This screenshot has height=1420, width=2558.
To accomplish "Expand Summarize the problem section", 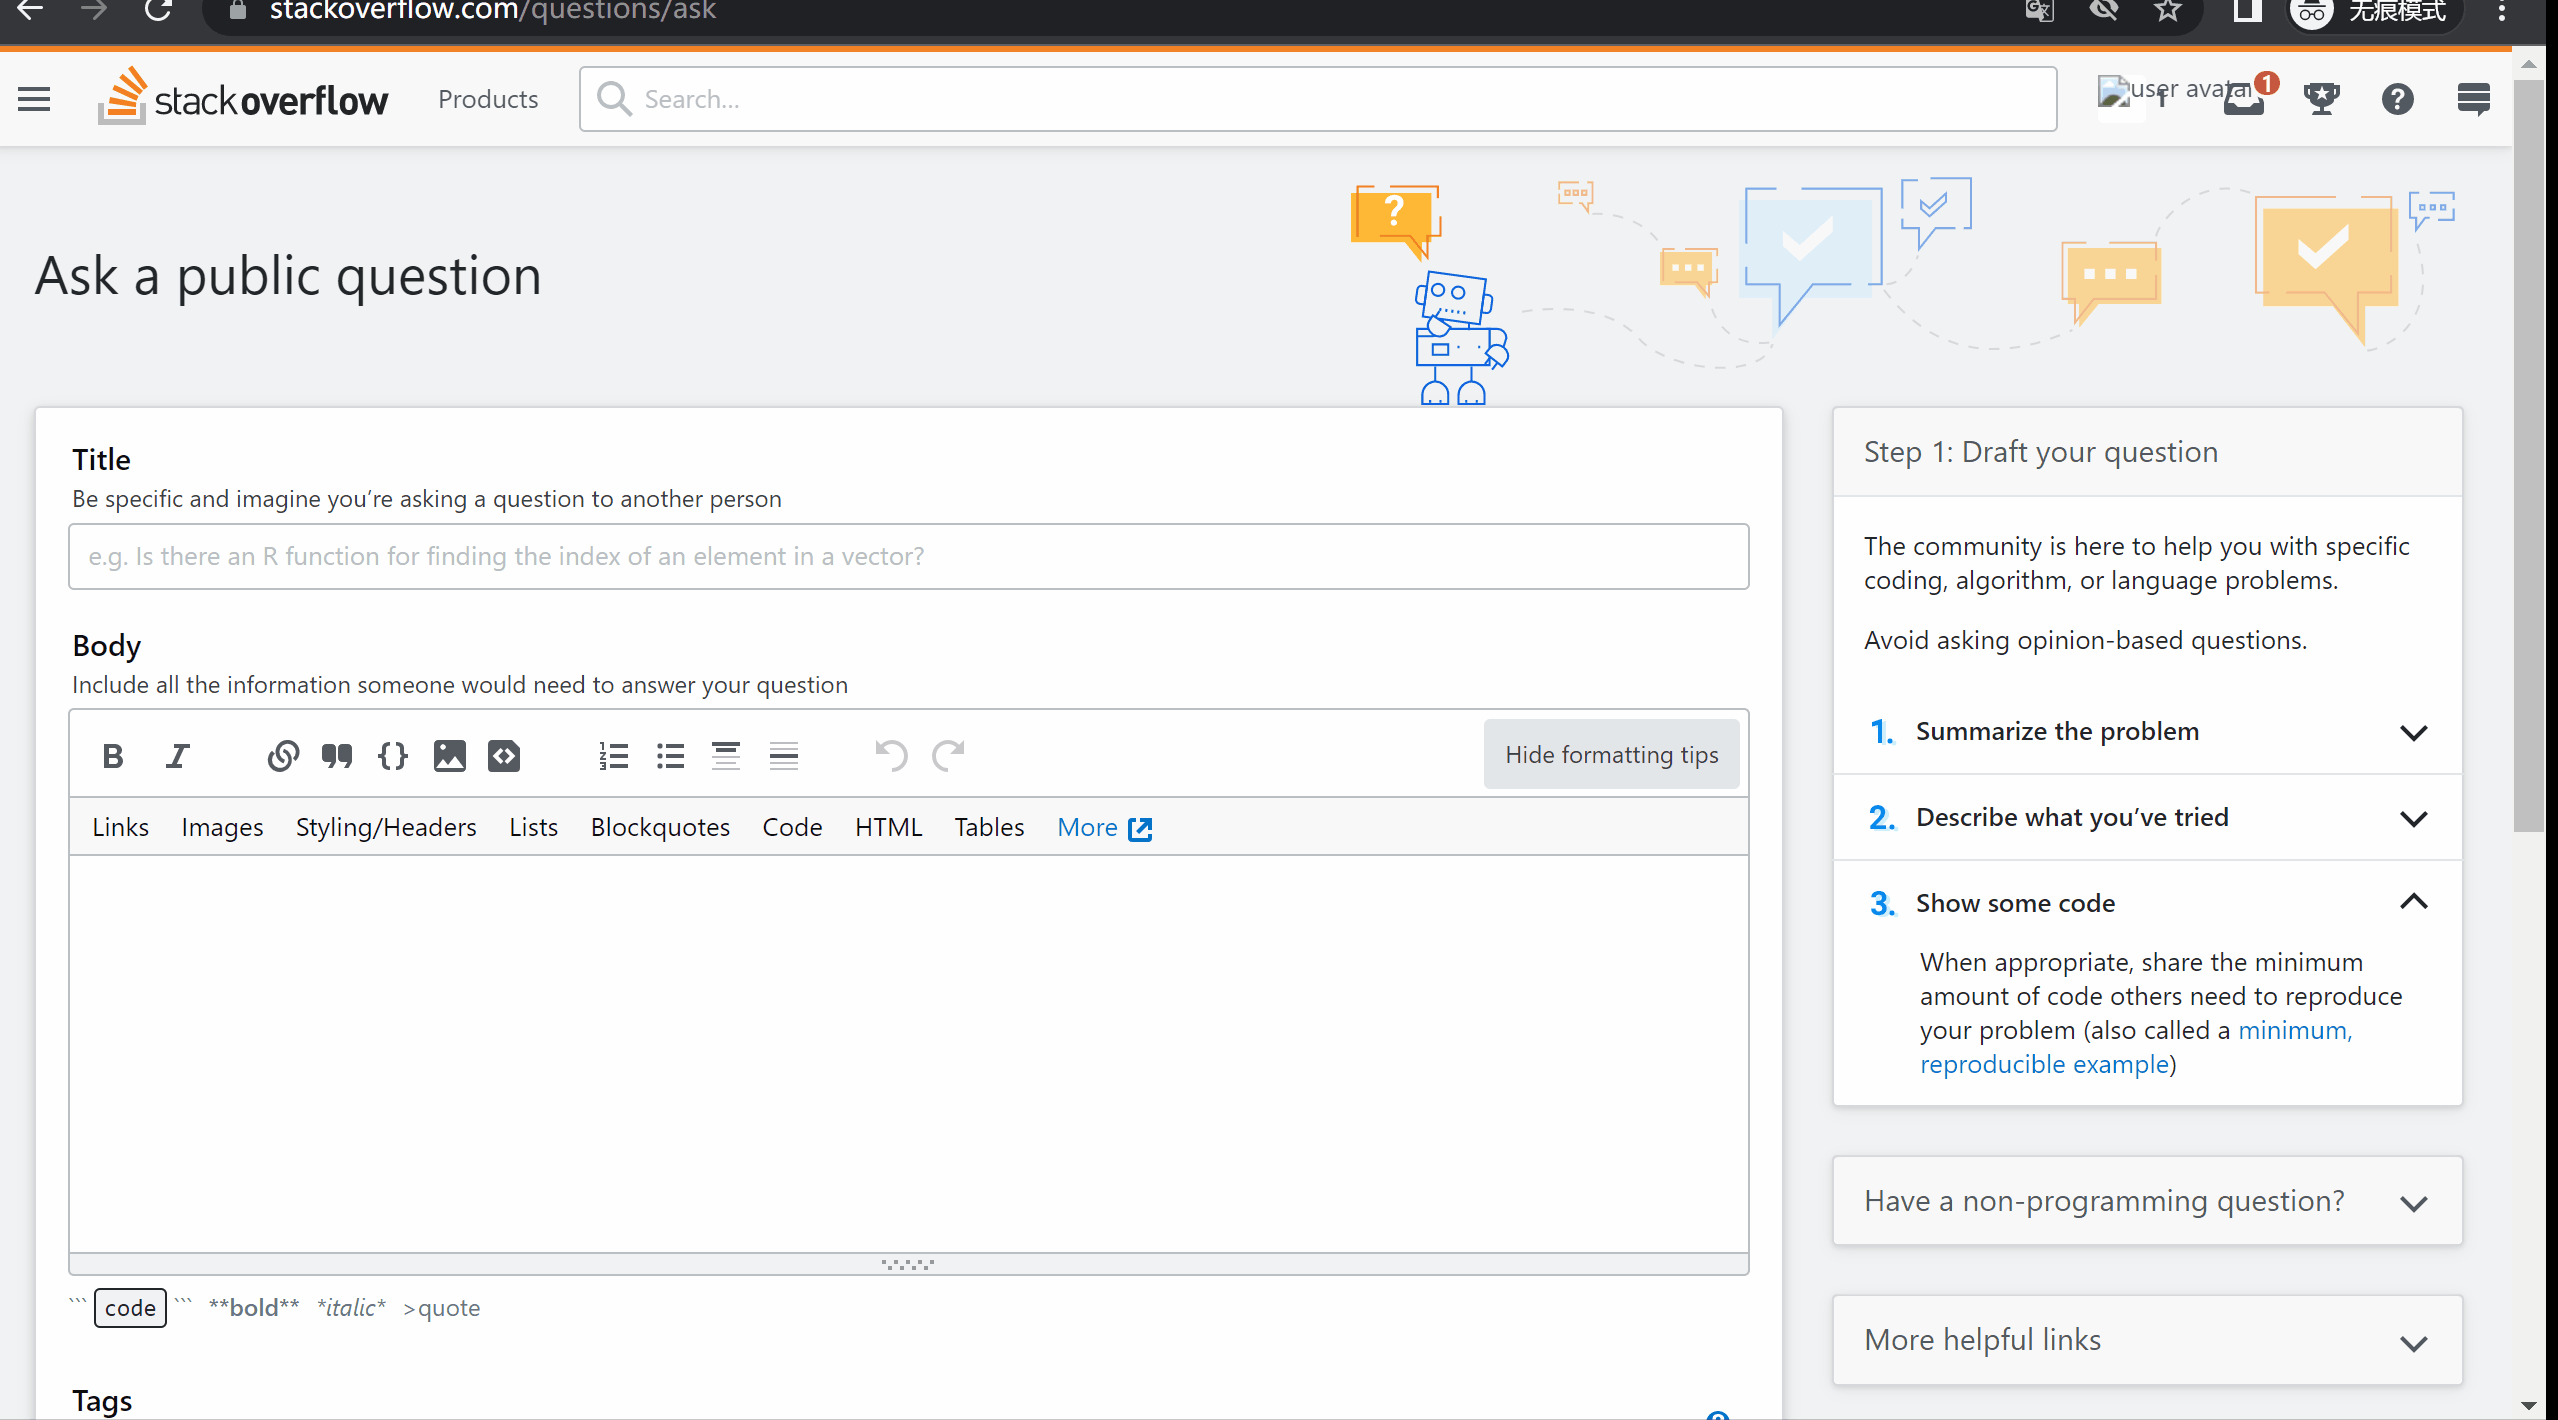I will (2147, 732).
